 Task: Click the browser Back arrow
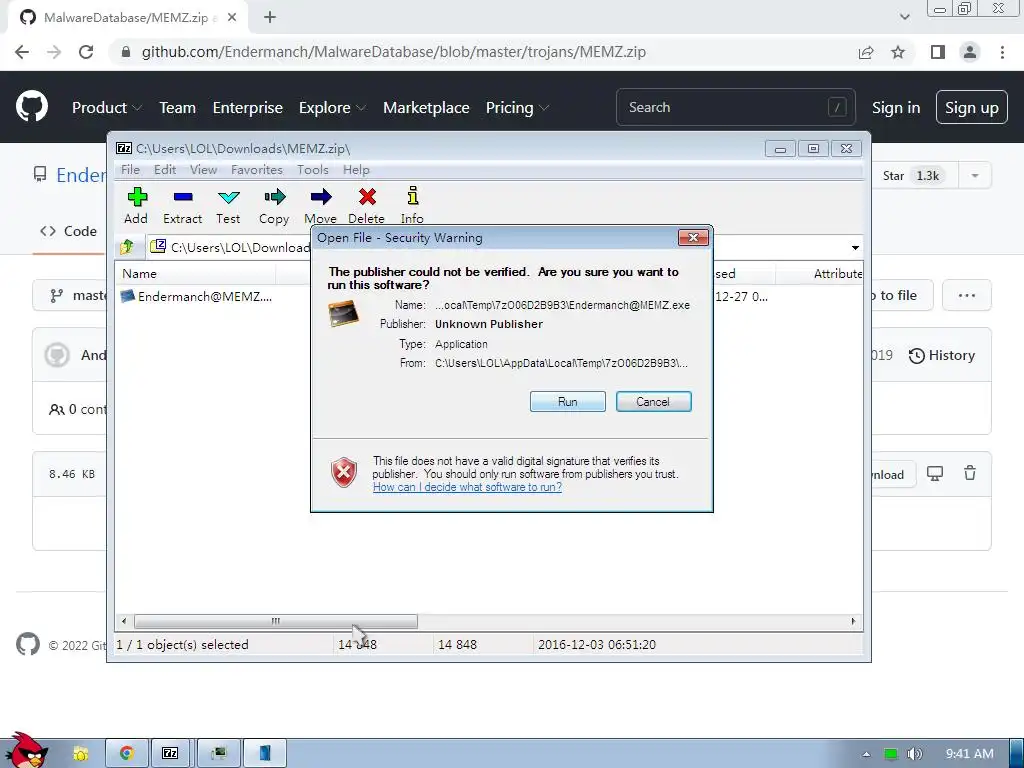click(22, 52)
